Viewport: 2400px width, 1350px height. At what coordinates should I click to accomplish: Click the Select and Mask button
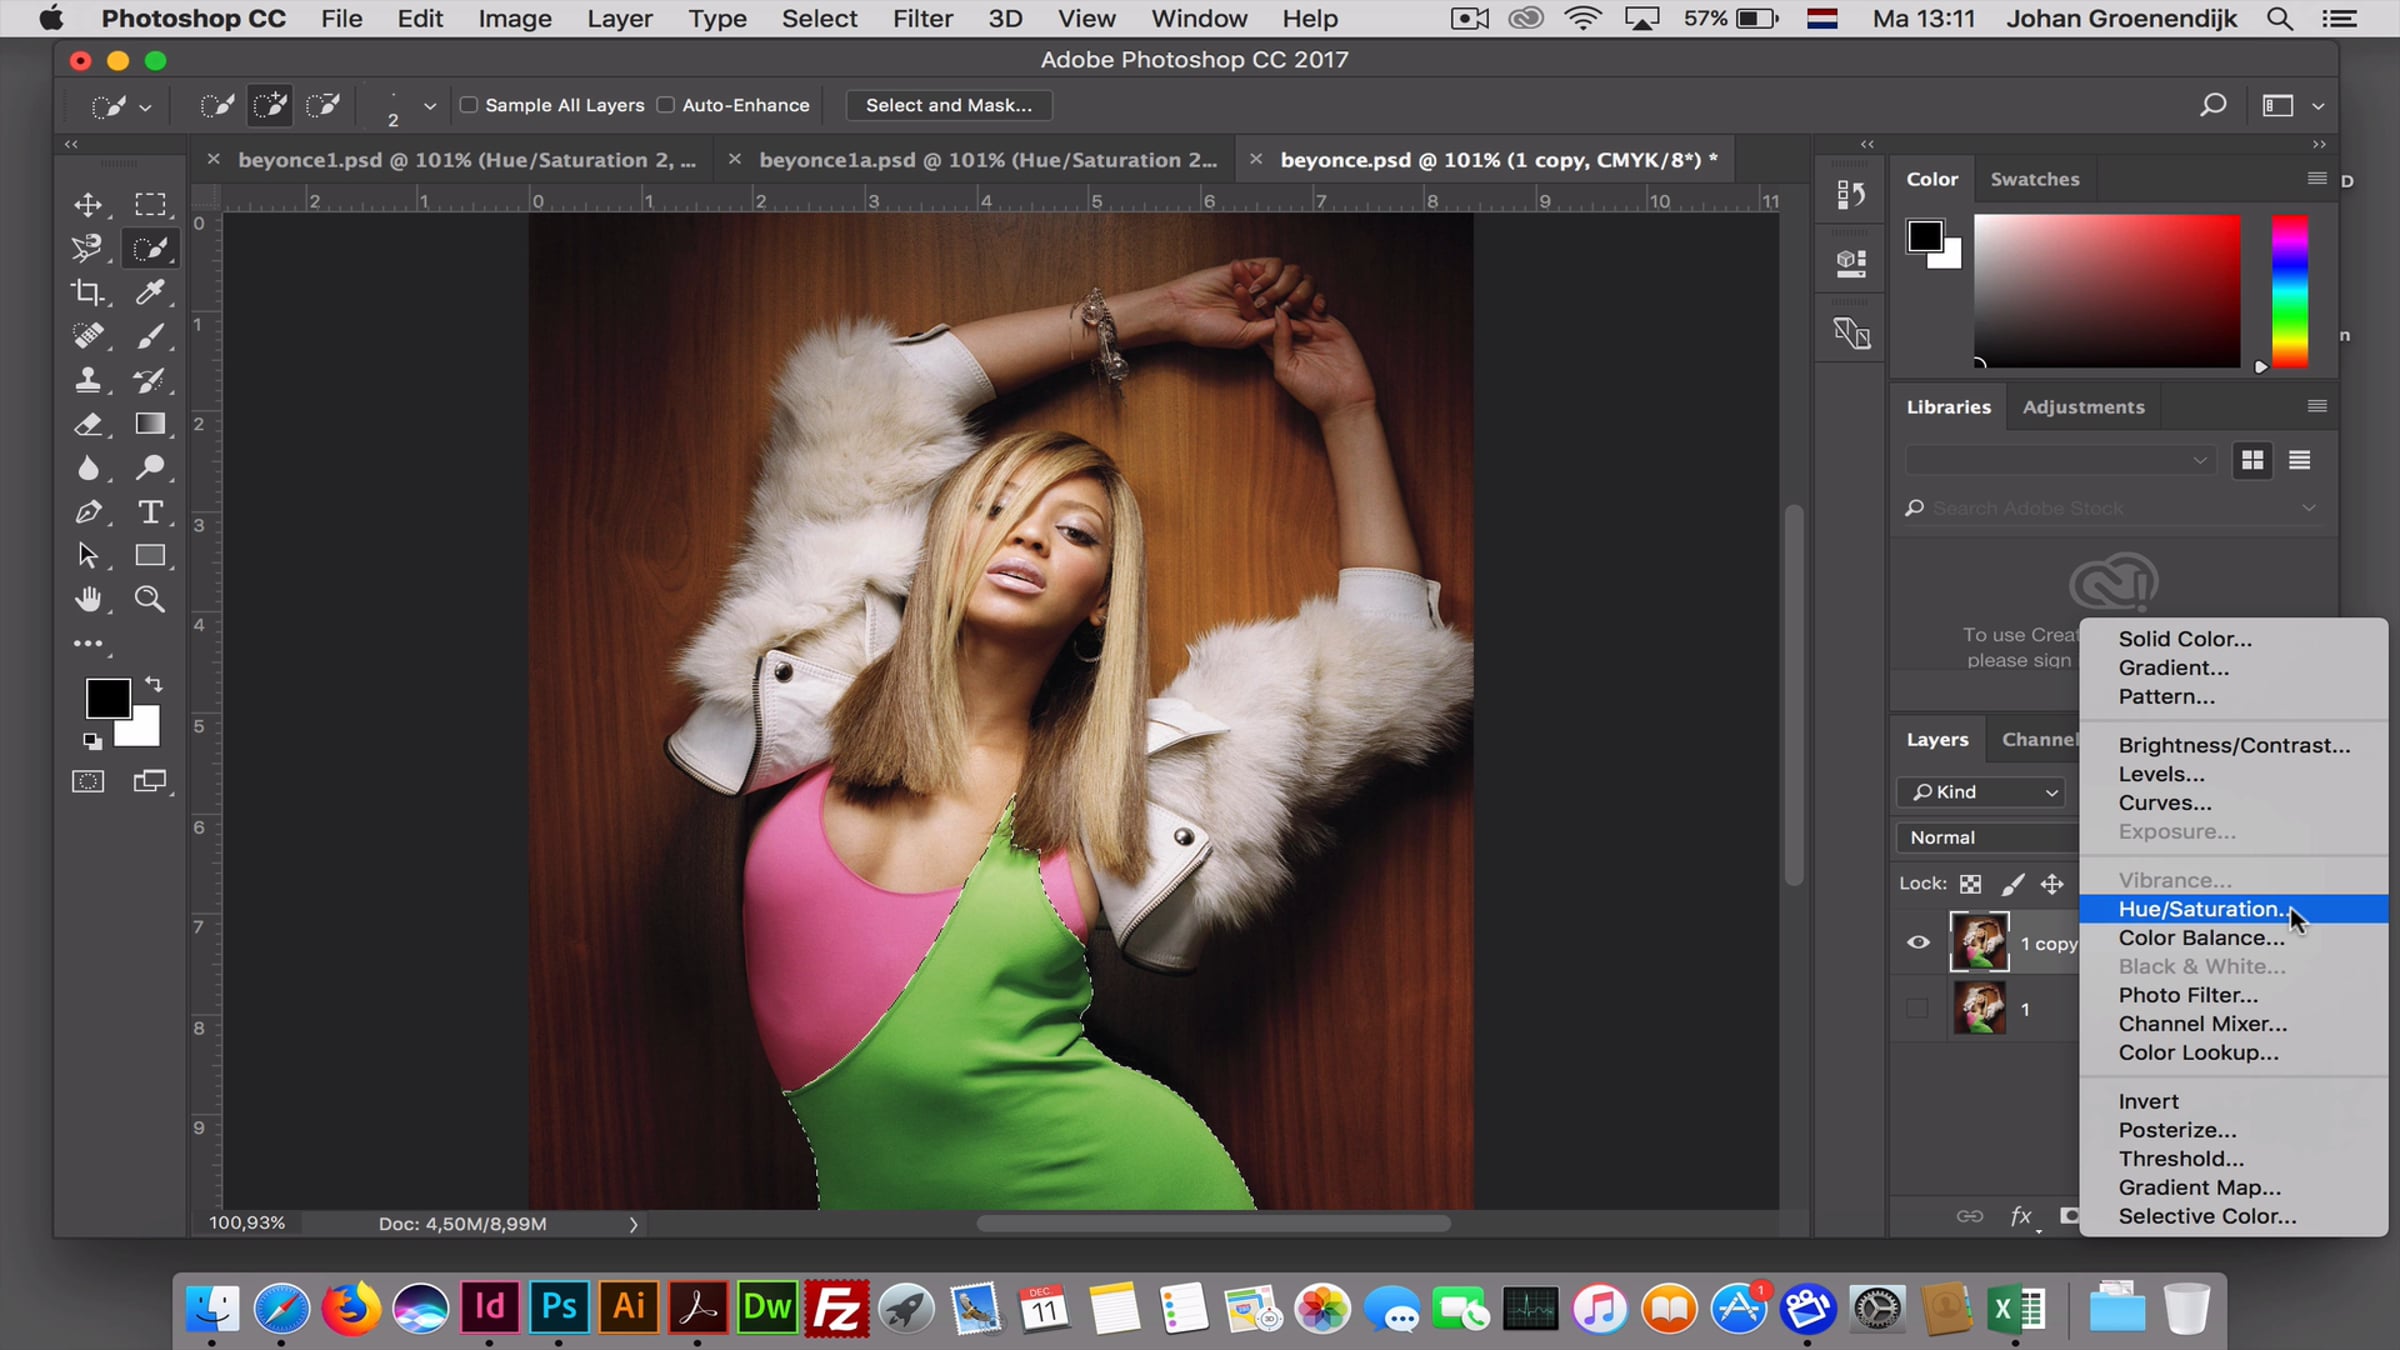[948, 105]
